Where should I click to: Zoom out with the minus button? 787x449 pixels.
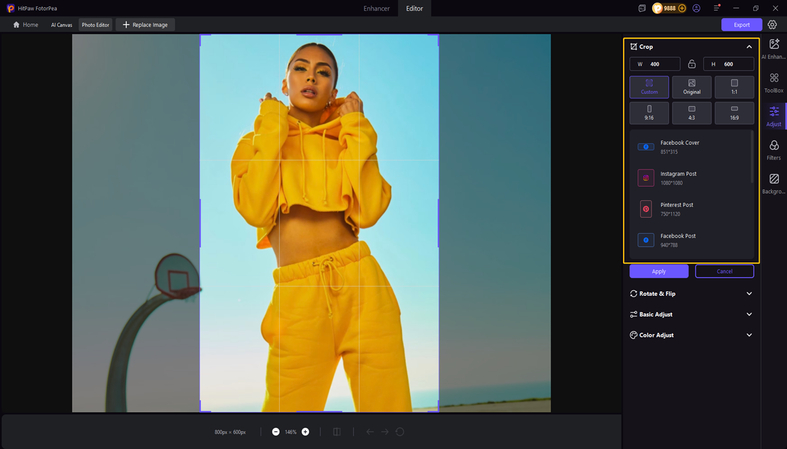coord(276,432)
